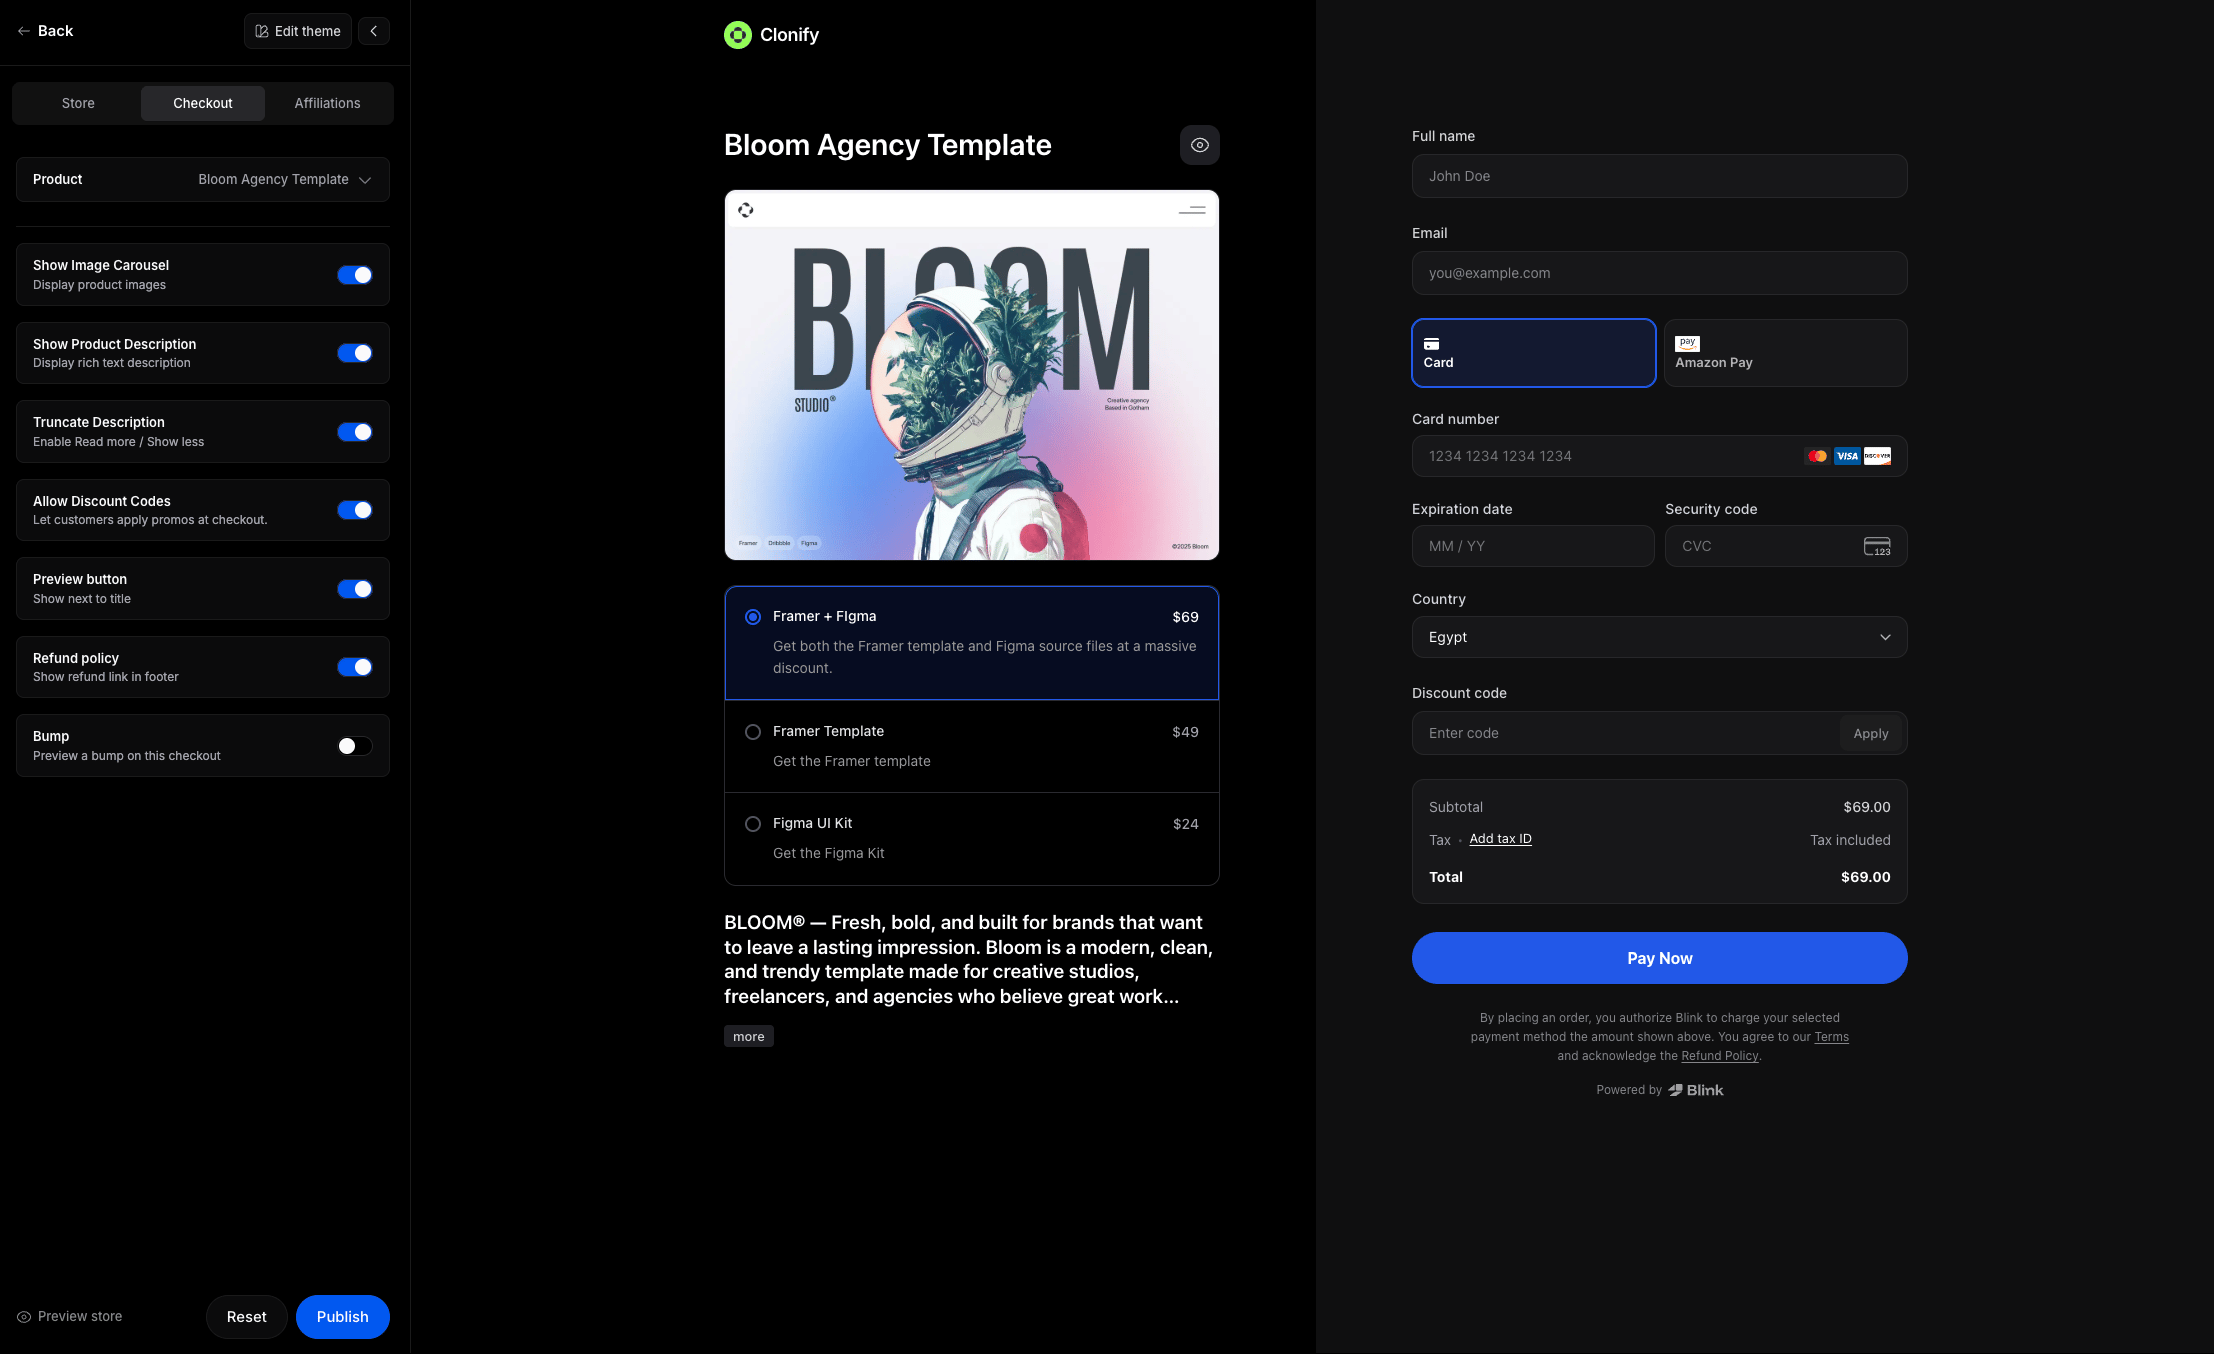Viewport: 2214px width, 1354px height.
Task: Open the Product dropdown selector
Action: click(x=203, y=180)
